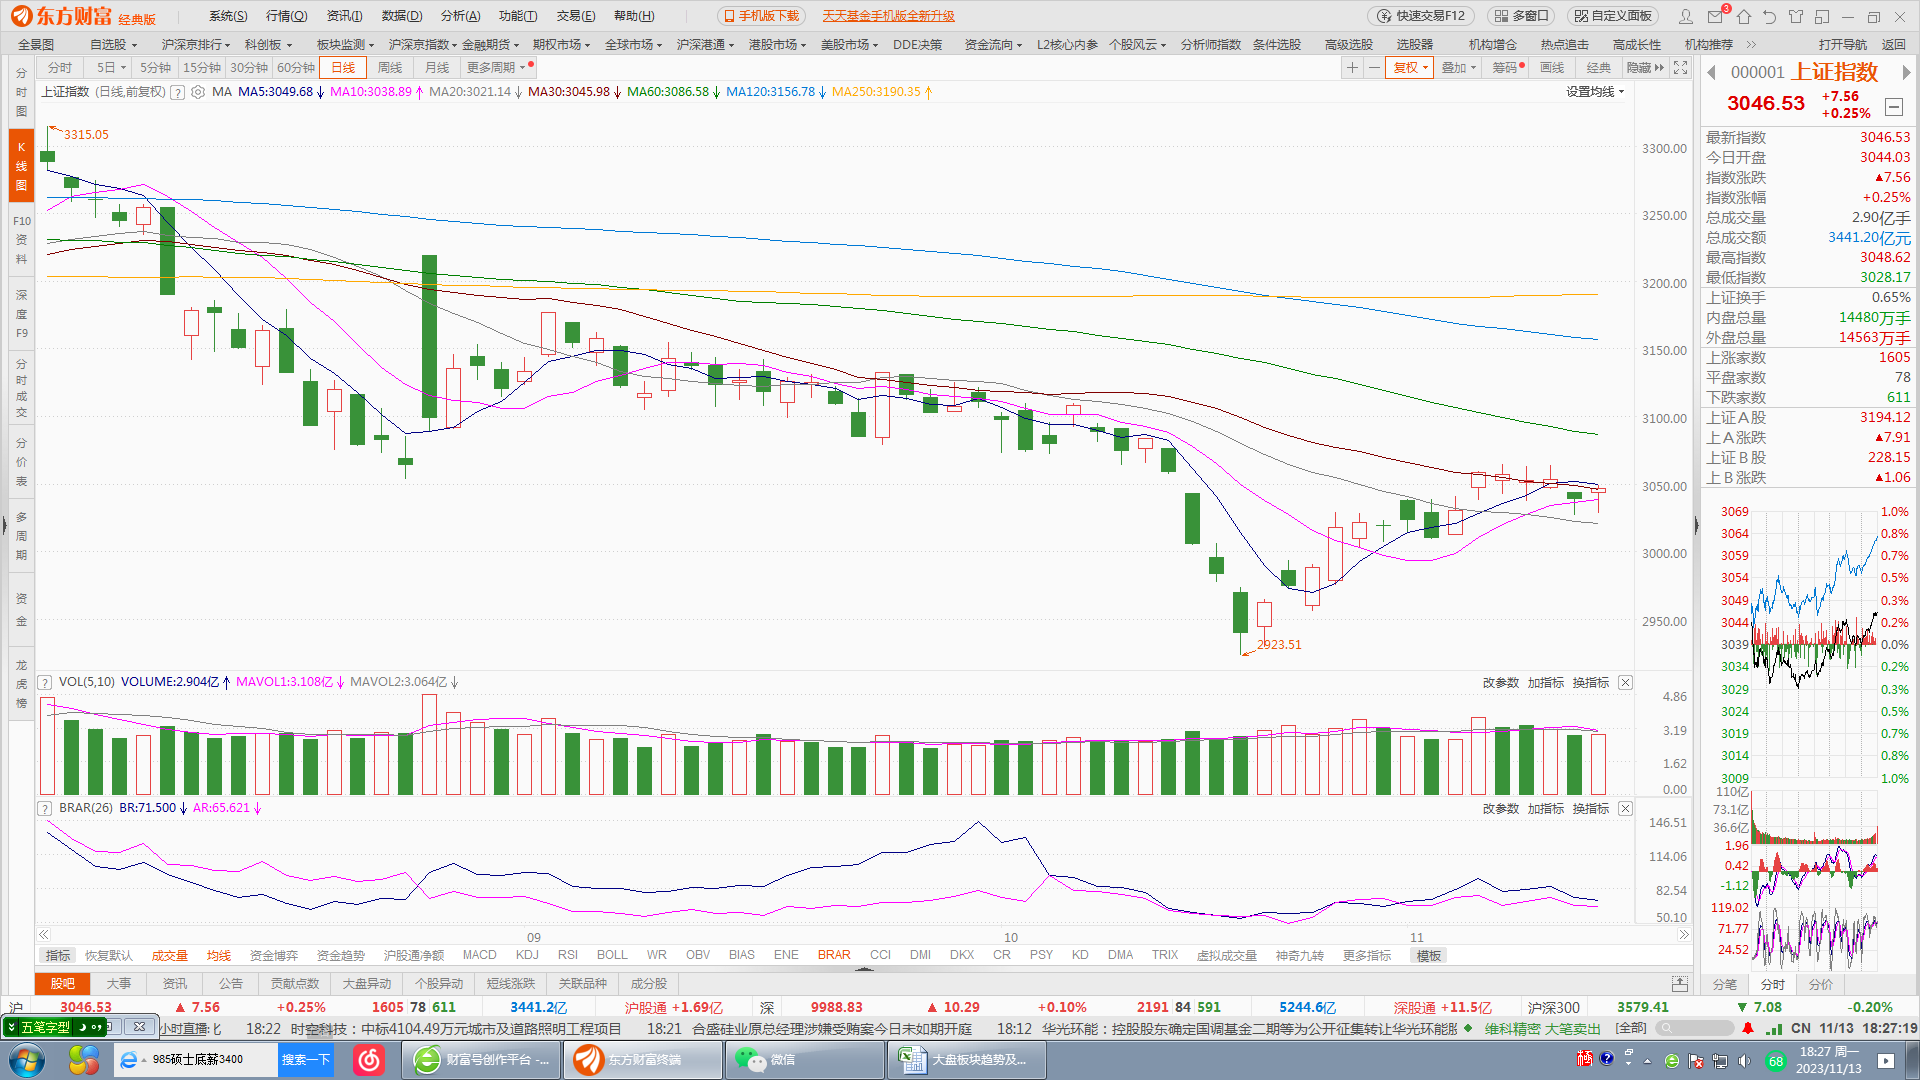
Task: Open the 更多周期 dropdown
Action: pos(497,68)
